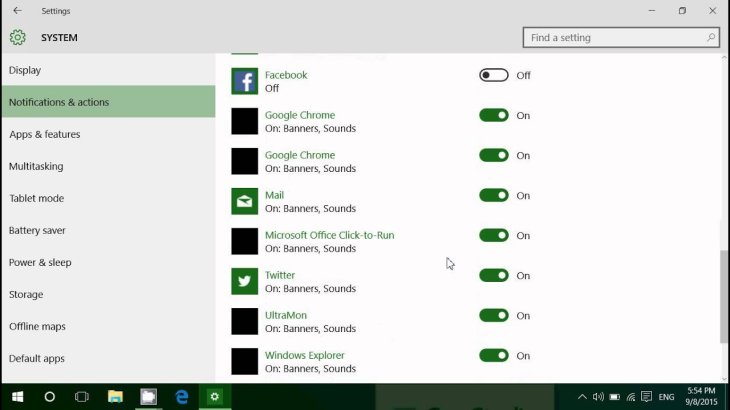
Task: Click the Twitter app icon
Action: click(244, 281)
